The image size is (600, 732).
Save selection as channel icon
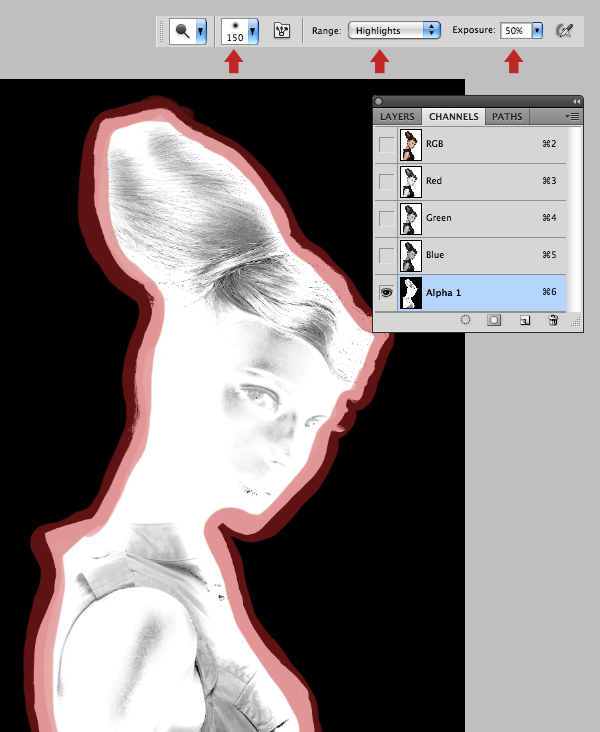click(x=494, y=320)
